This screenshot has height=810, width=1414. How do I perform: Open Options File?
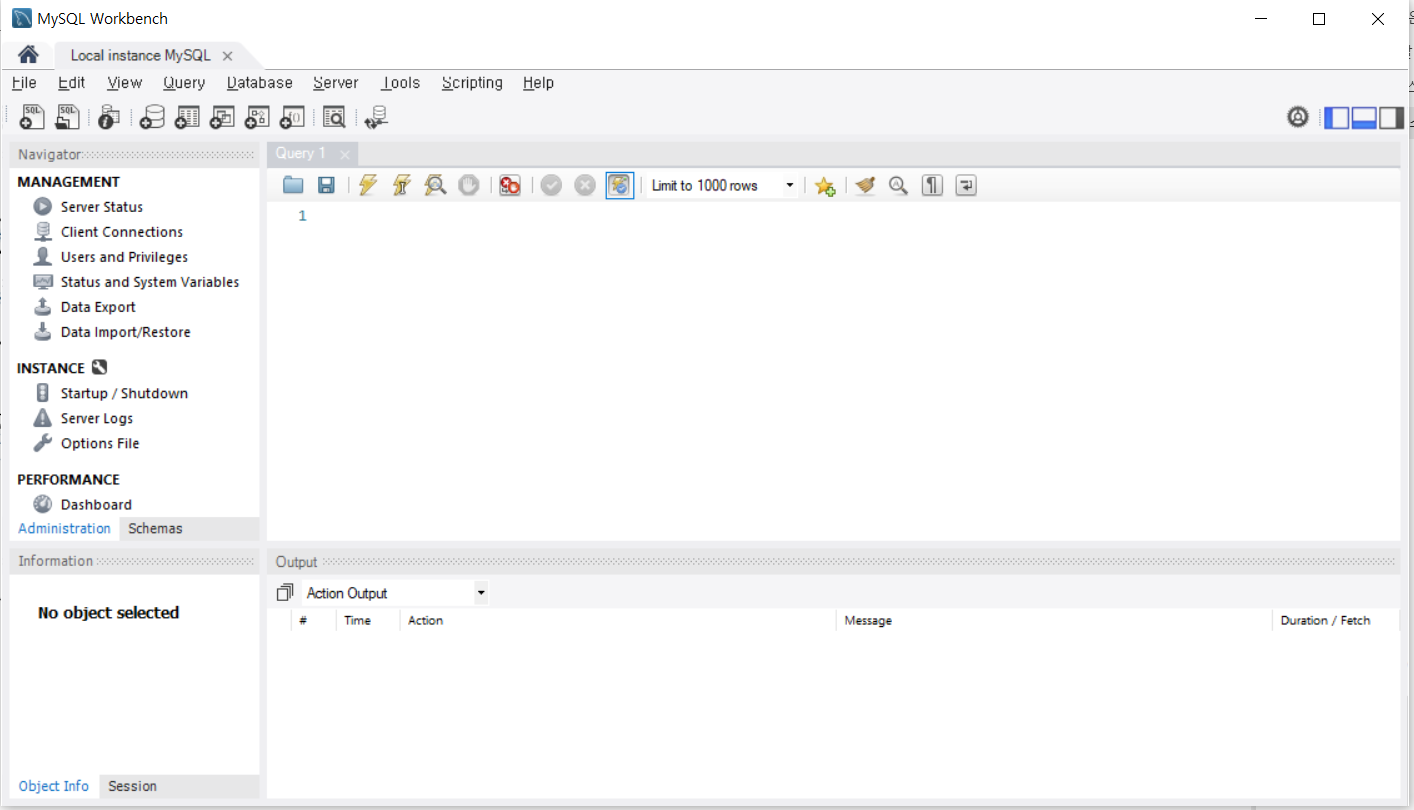[x=100, y=443]
